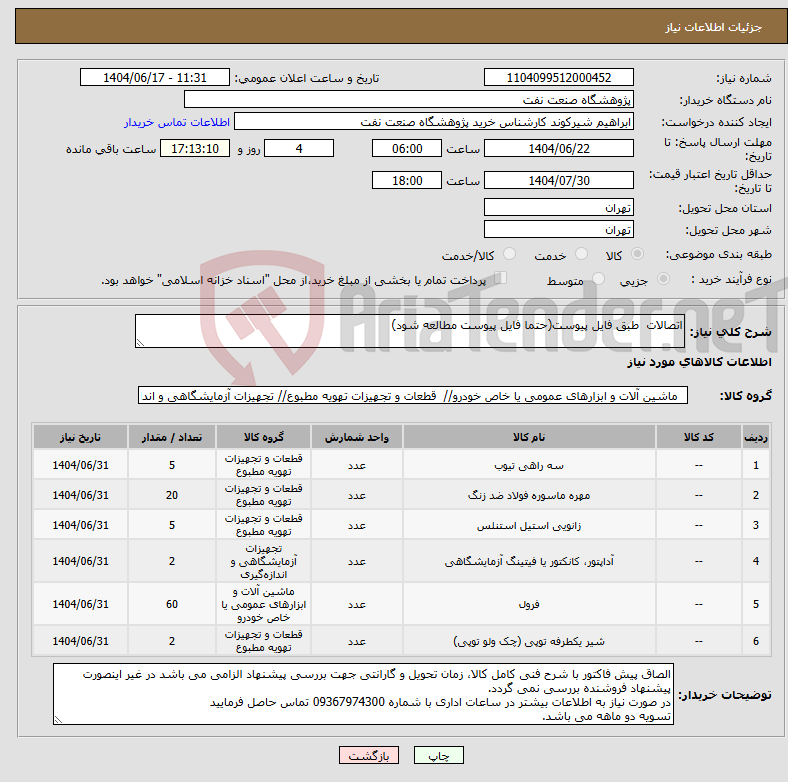Click item name سه راهی تیوب
The width and height of the screenshot is (788, 782).
click(529, 466)
